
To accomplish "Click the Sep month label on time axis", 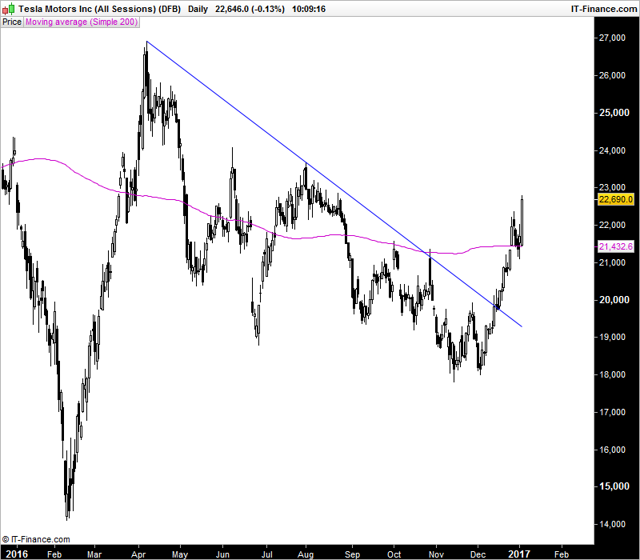I will [x=352, y=554].
